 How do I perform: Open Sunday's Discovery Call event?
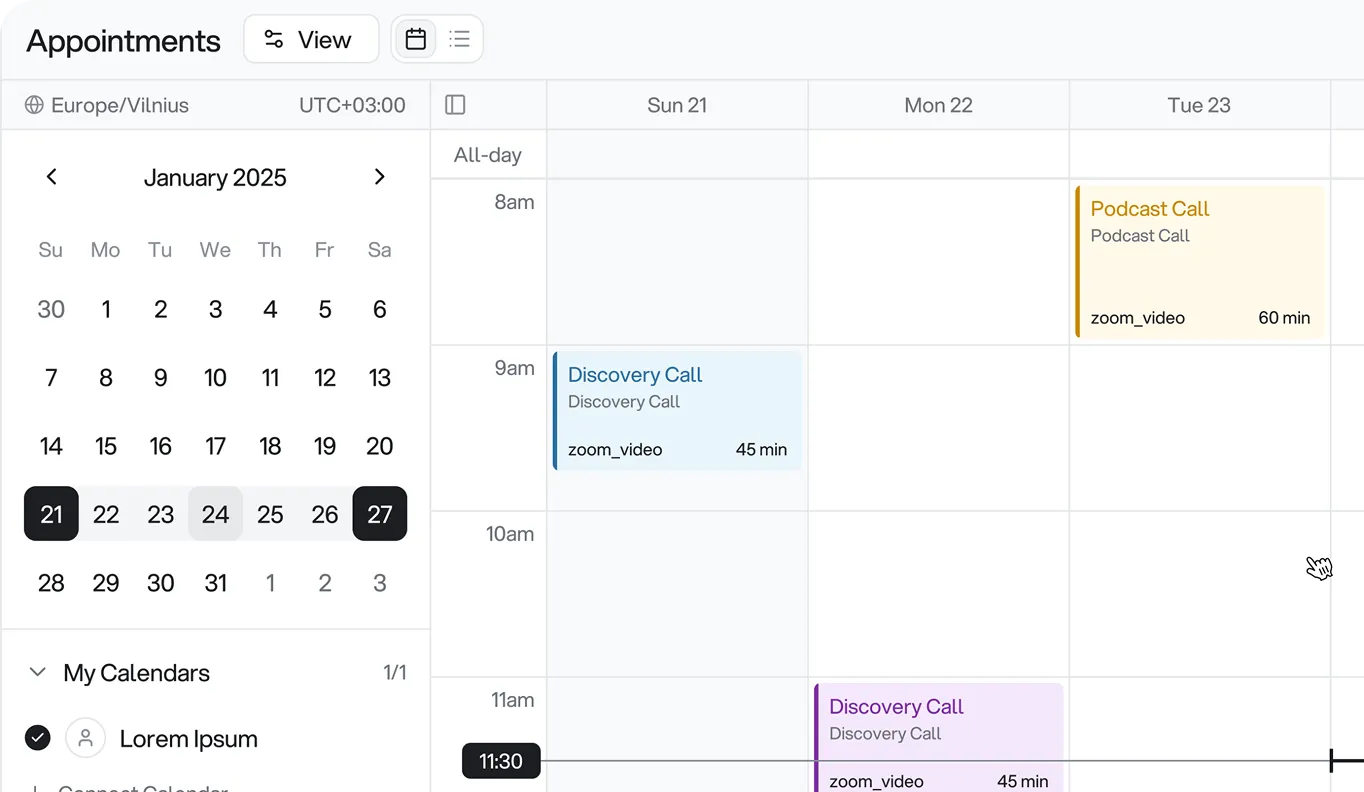point(677,410)
